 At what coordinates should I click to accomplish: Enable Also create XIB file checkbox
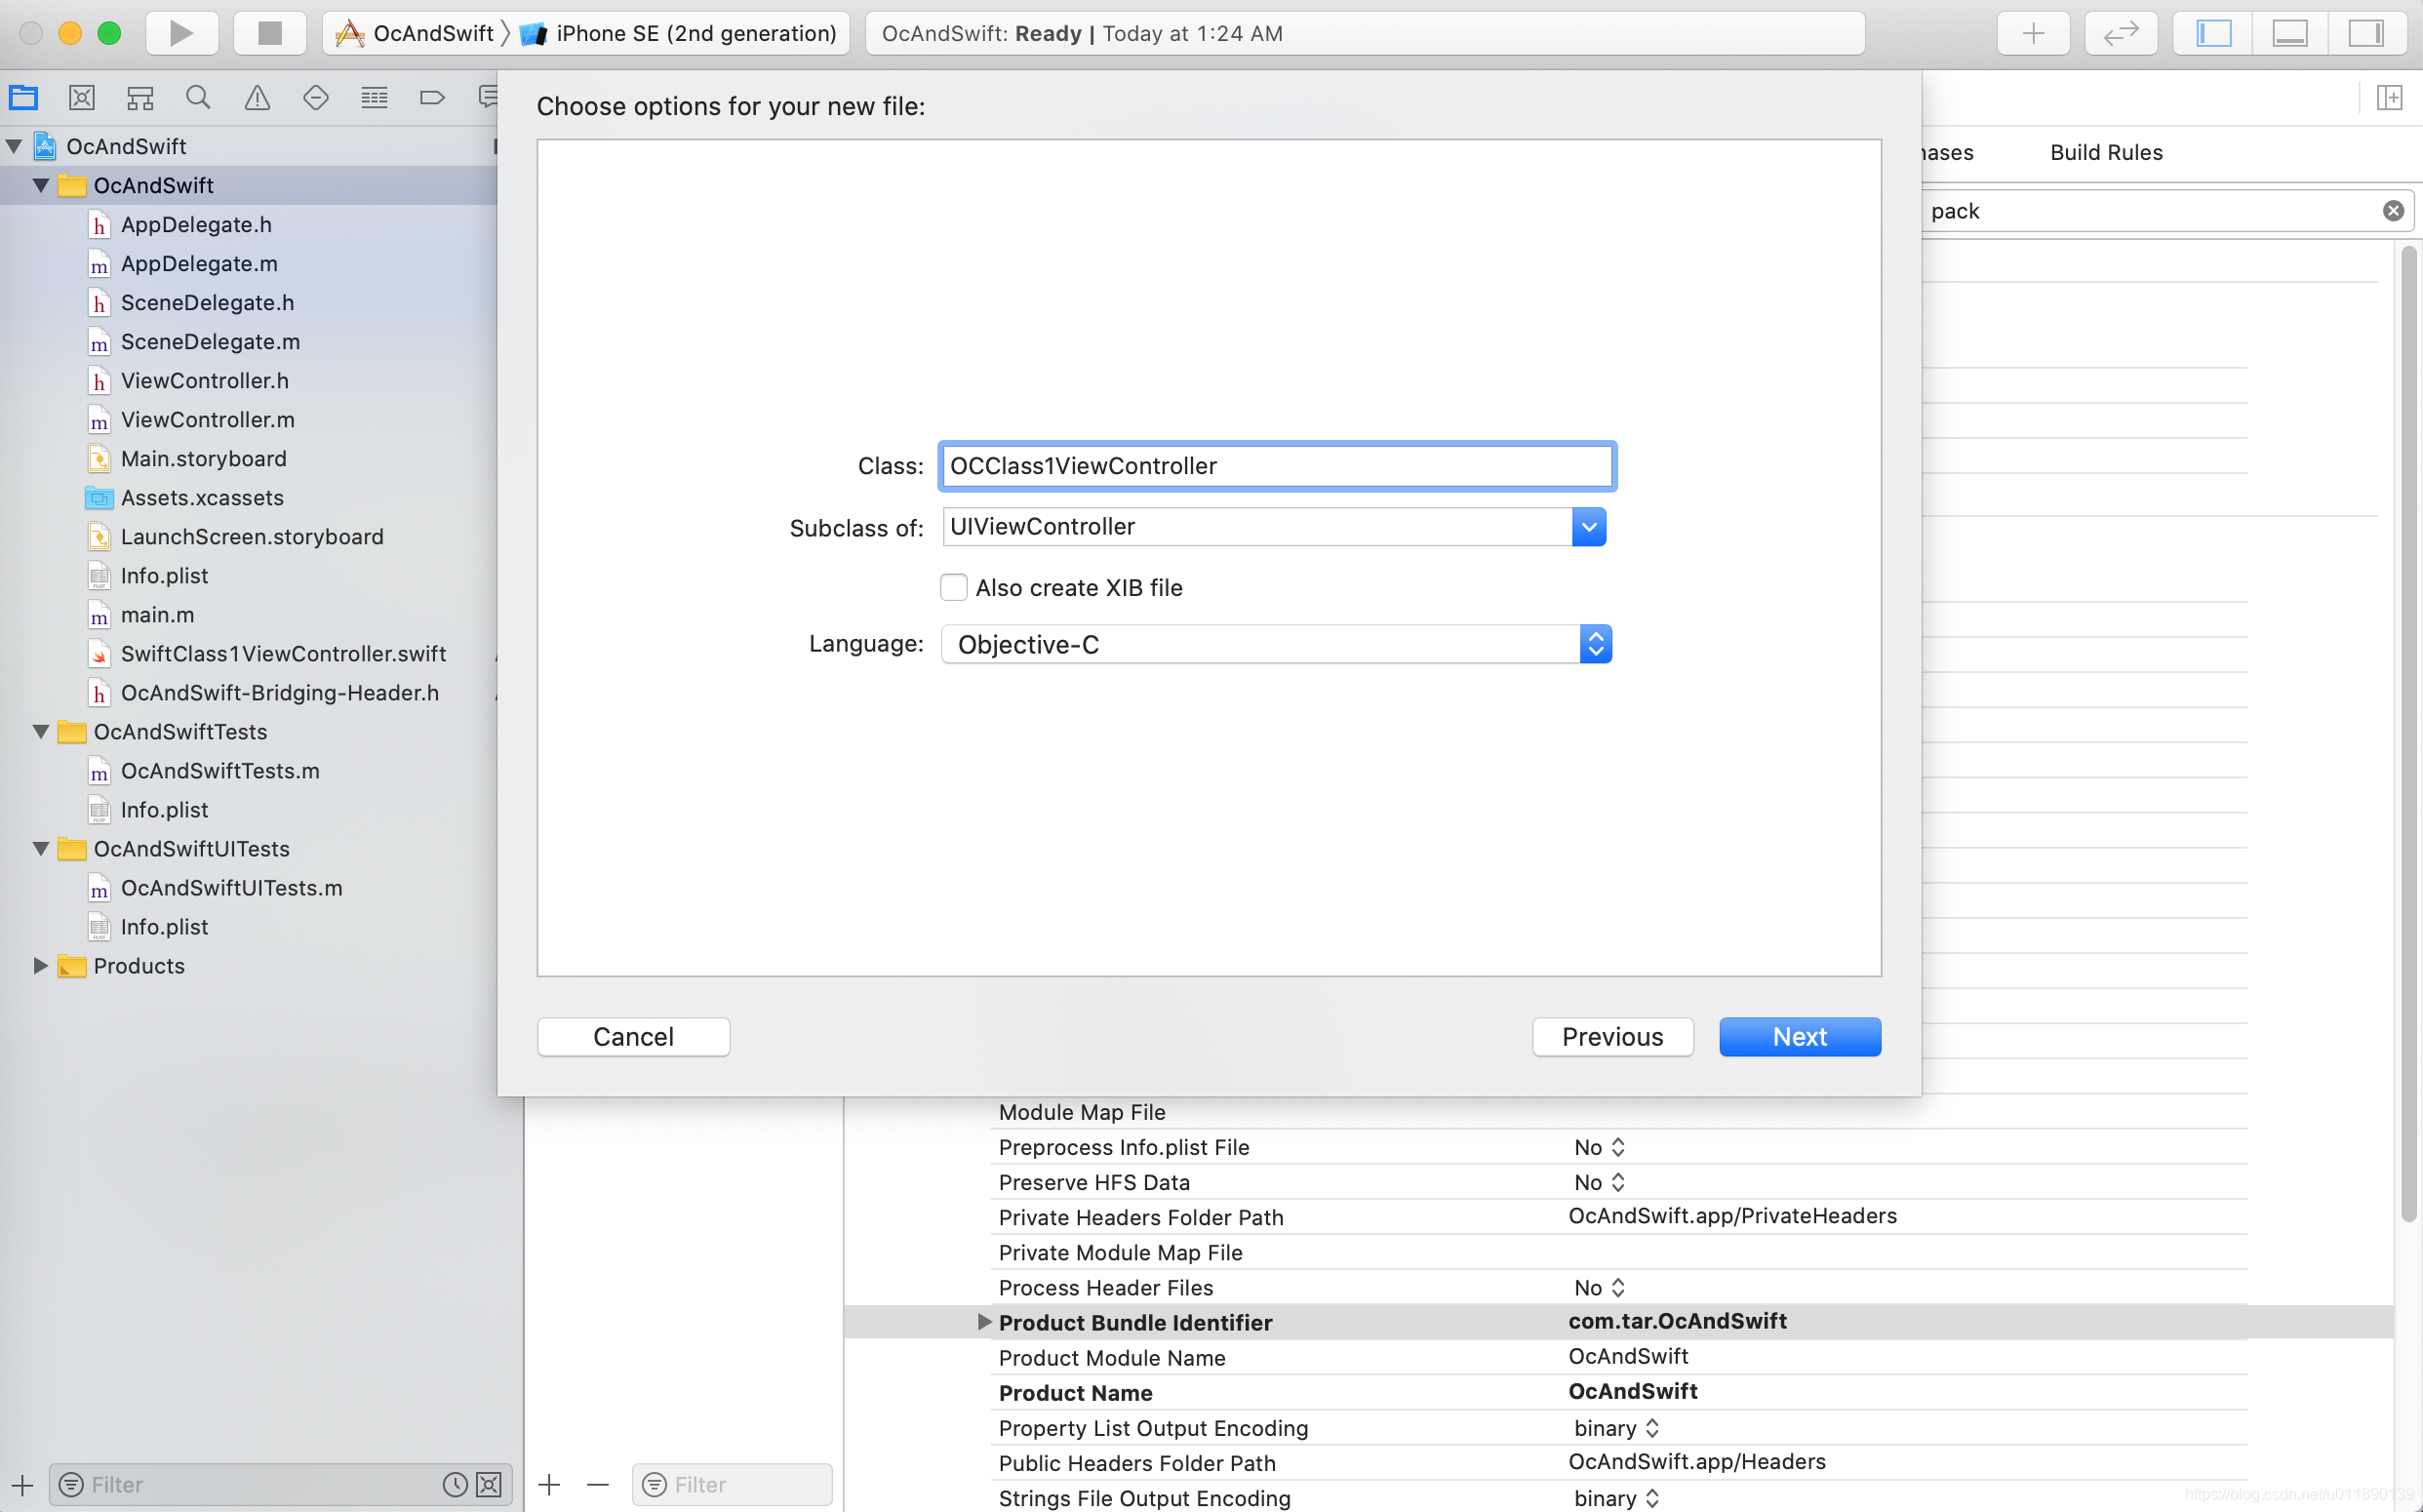[953, 587]
